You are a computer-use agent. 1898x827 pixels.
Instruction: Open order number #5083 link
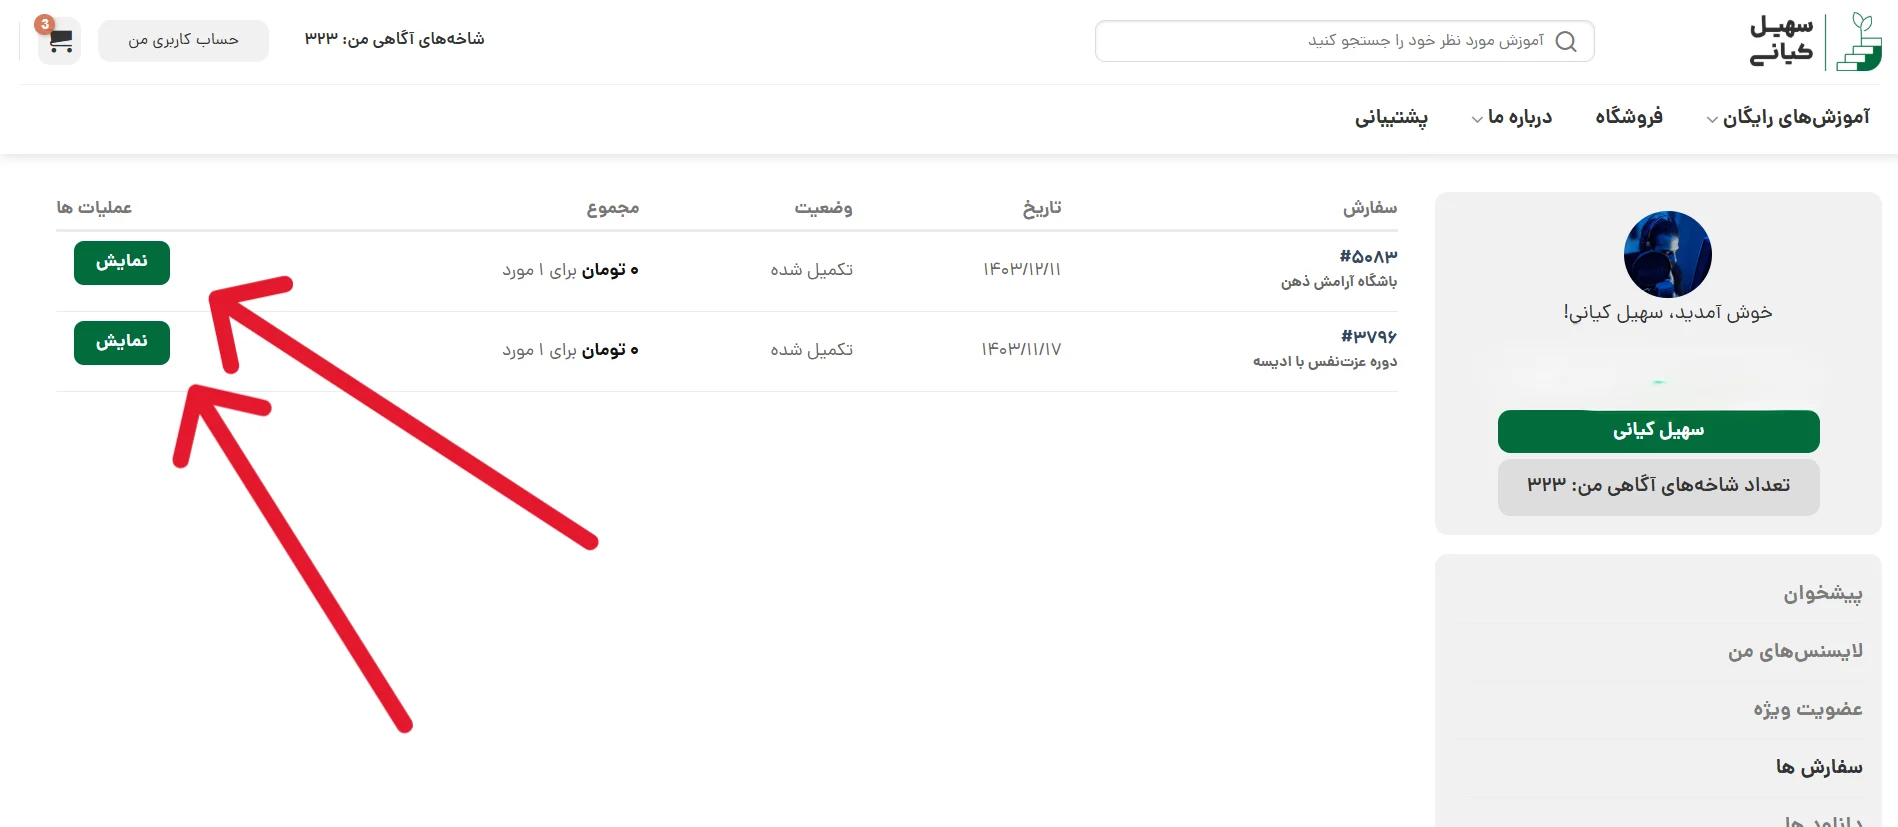click(x=1368, y=257)
